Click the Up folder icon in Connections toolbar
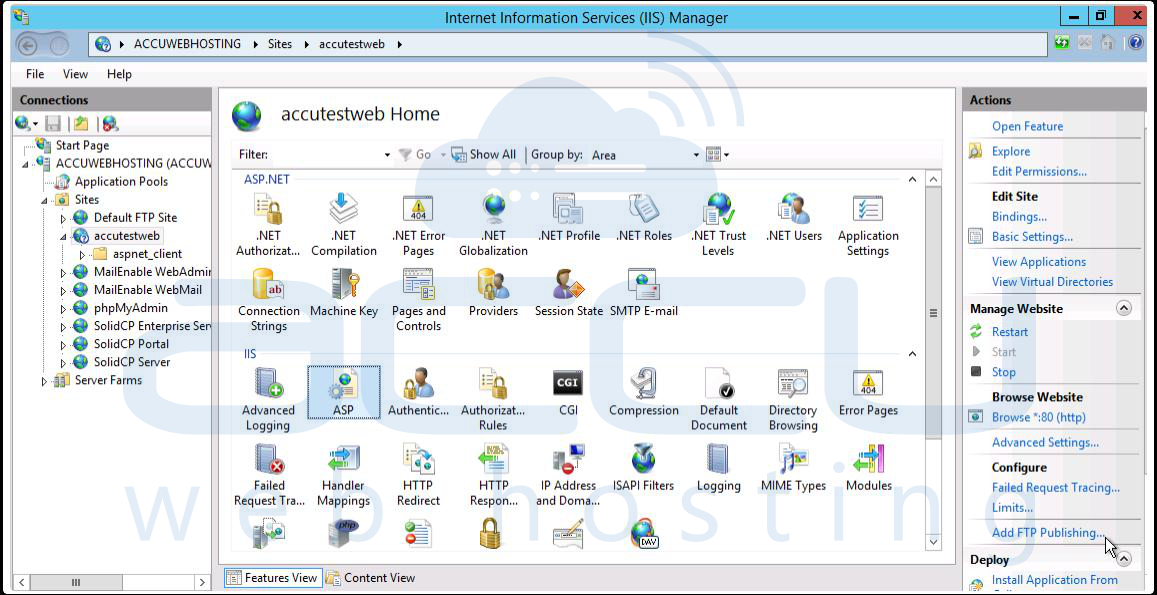 [x=81, y=123]
